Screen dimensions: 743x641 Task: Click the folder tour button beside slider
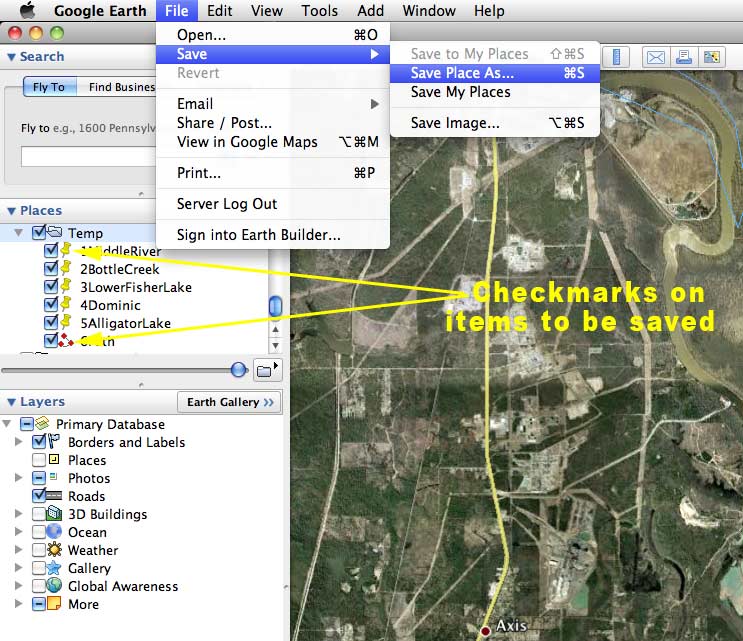[267, 370]
